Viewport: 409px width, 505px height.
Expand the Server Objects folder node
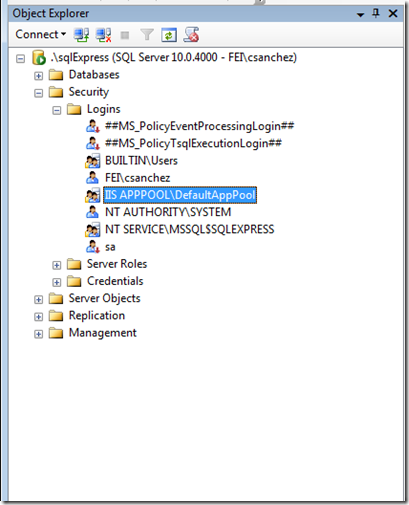pos(39,299)
